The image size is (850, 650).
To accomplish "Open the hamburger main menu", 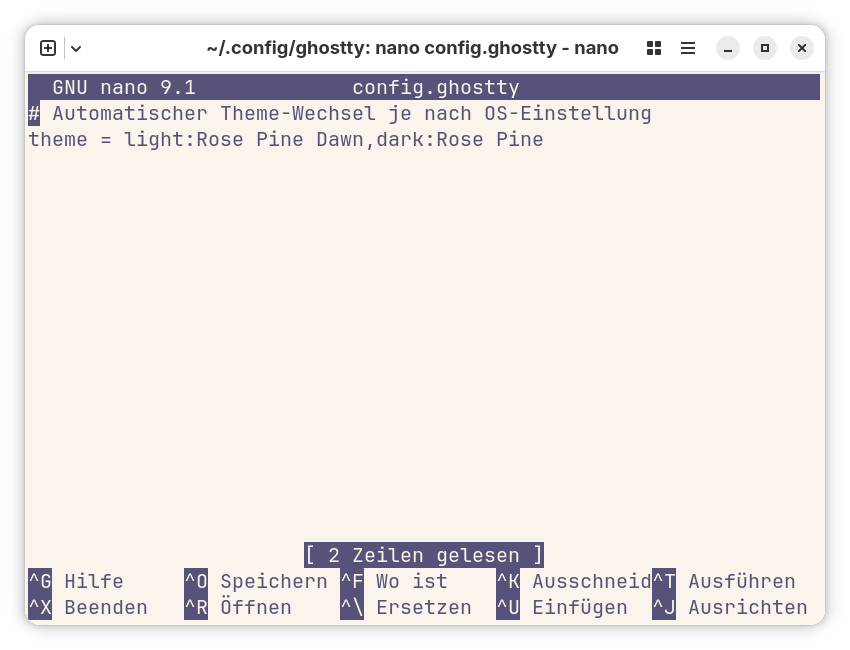I will coord(688,48).
